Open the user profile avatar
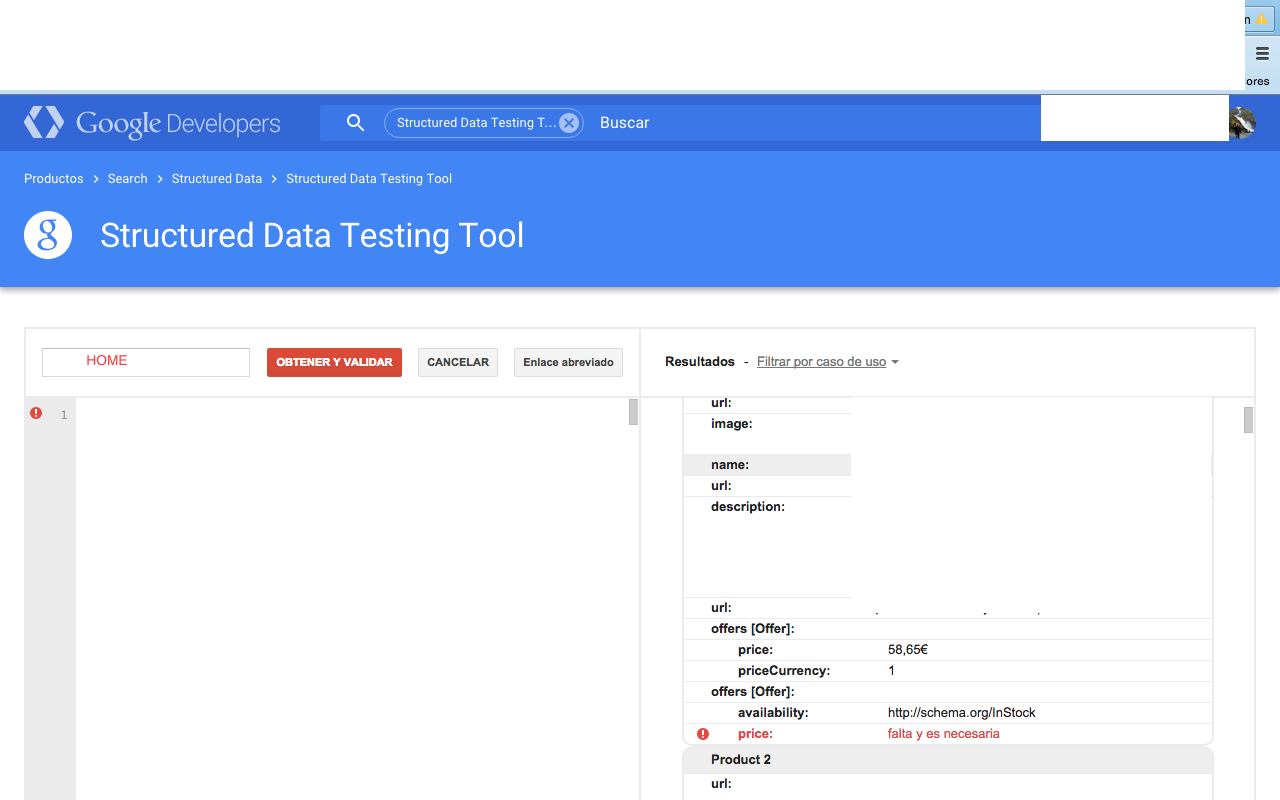The image size is (1280, 800). pyautogui.click(x=1242, y=123)
